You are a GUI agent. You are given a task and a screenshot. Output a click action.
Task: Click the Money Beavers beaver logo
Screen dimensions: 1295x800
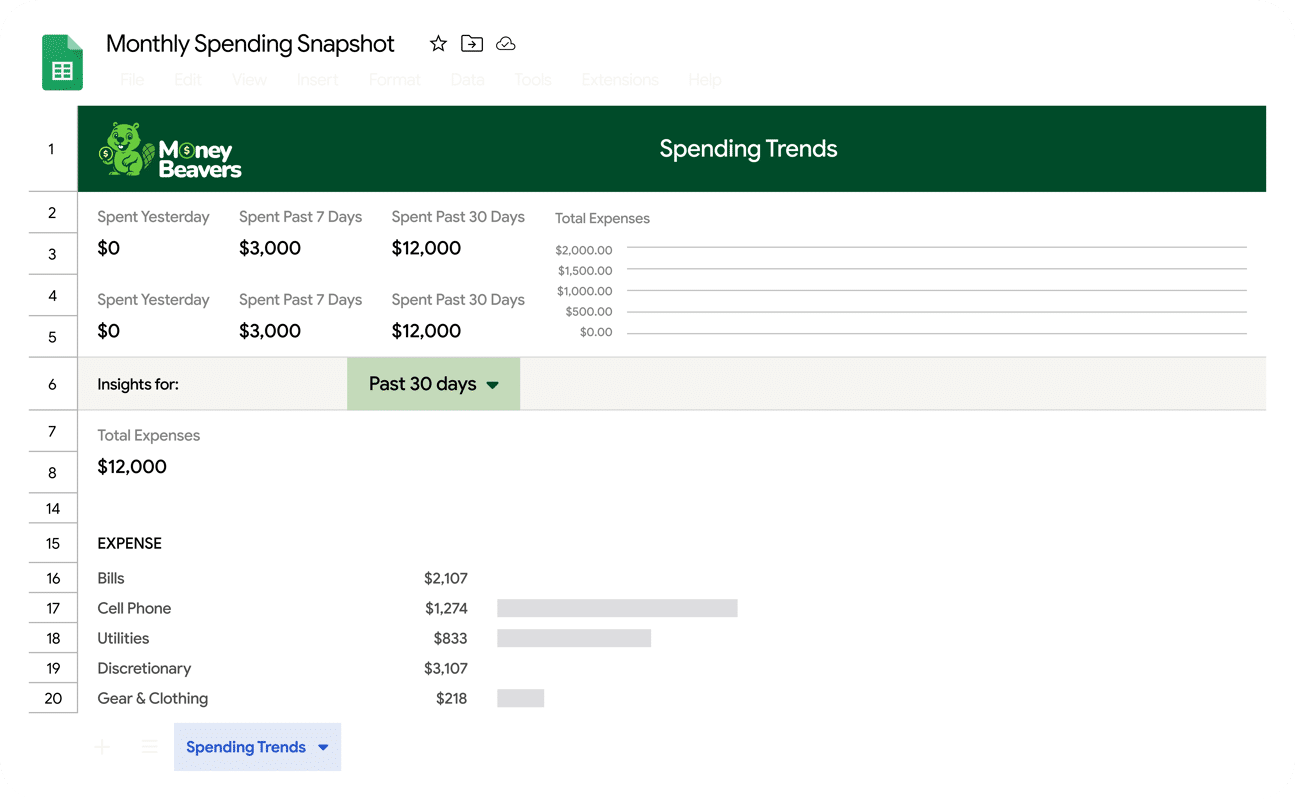click(x=170, y=150)
